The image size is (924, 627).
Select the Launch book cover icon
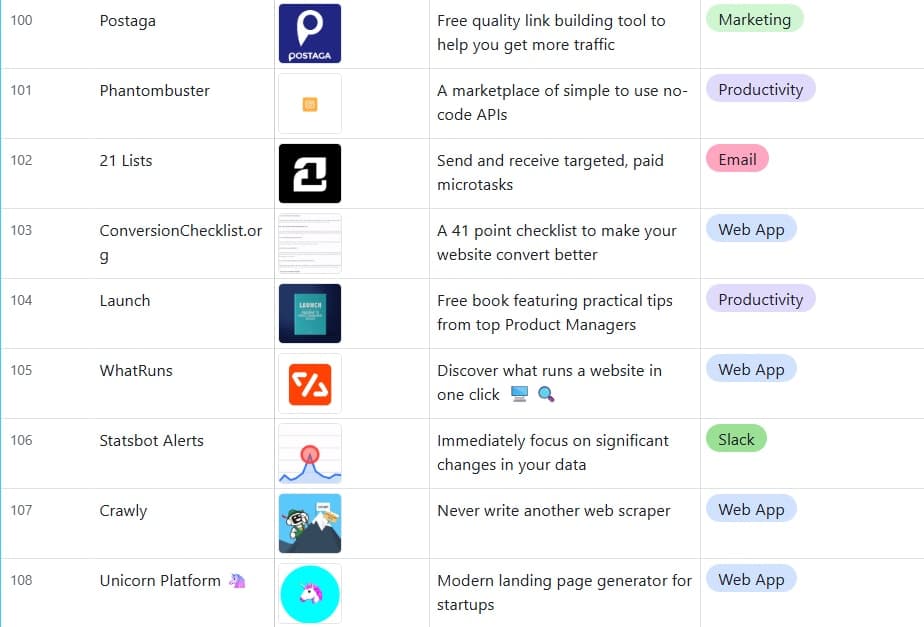(310, 312)
